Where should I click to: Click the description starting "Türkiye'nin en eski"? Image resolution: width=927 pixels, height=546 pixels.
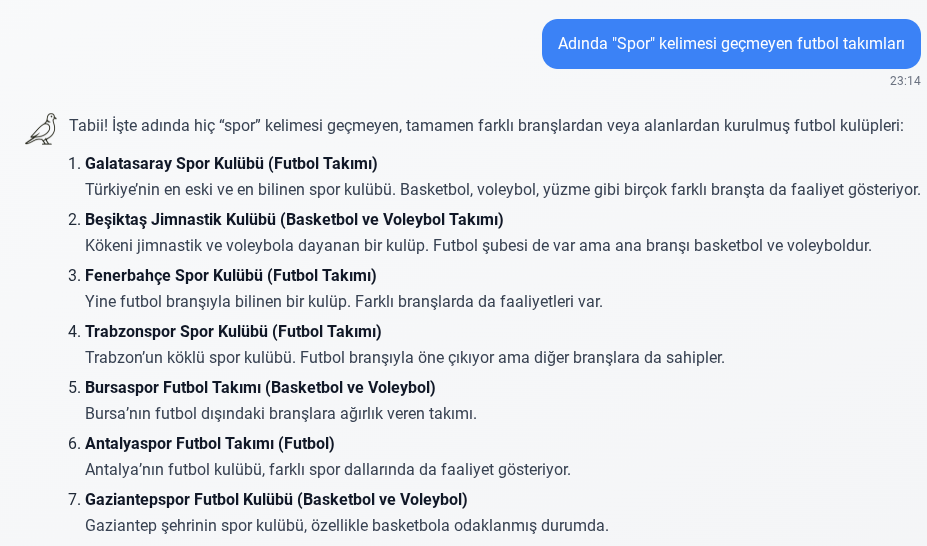click(502, 189)
